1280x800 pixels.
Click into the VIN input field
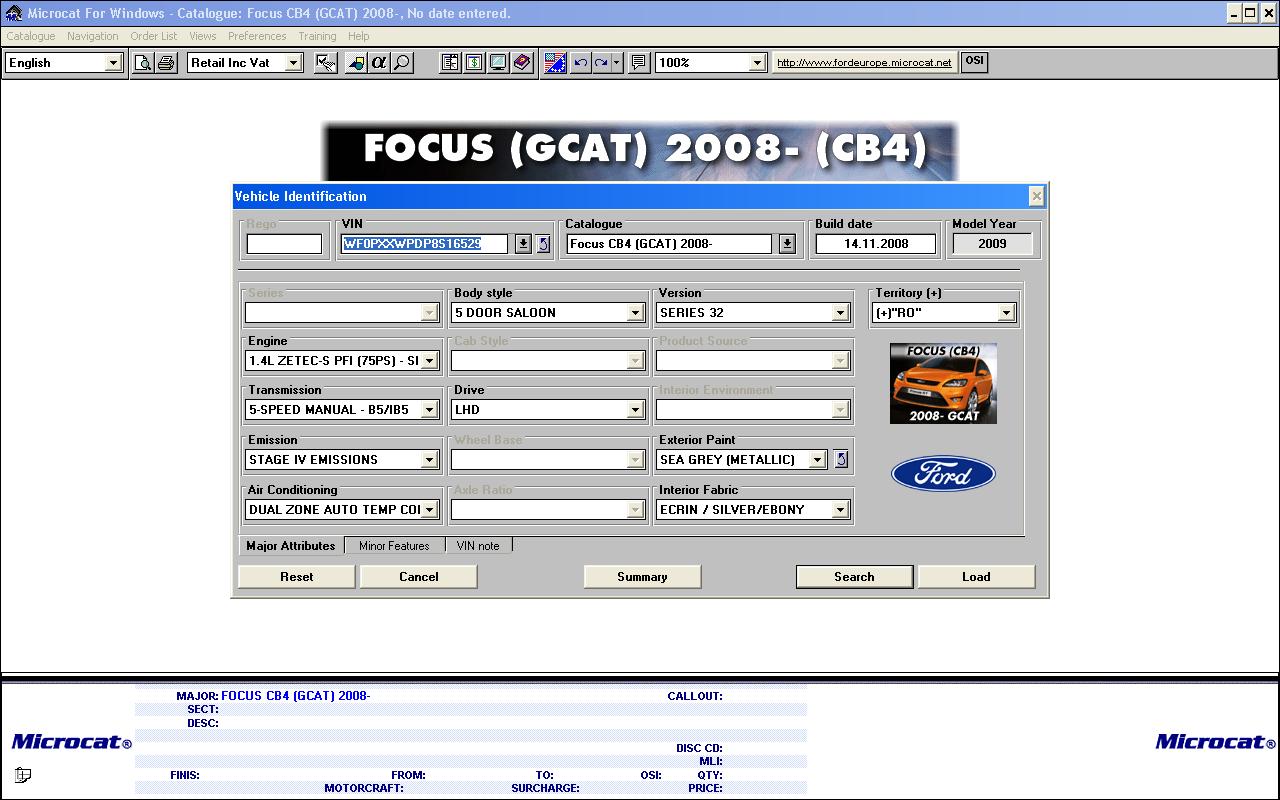(424, 244)
